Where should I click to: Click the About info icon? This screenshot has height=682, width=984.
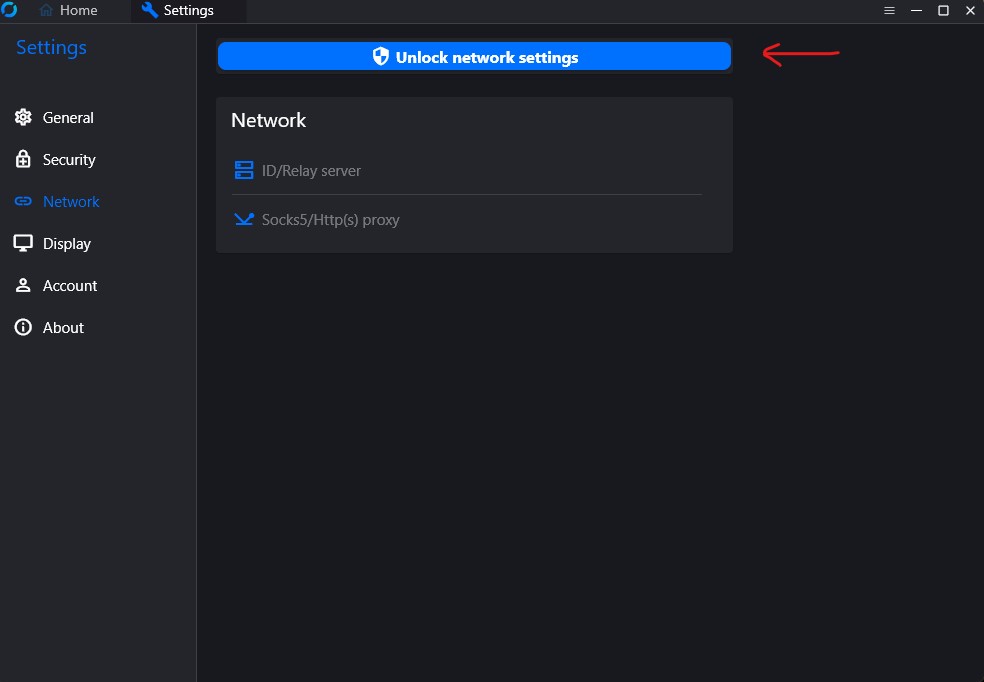point(23,328)
